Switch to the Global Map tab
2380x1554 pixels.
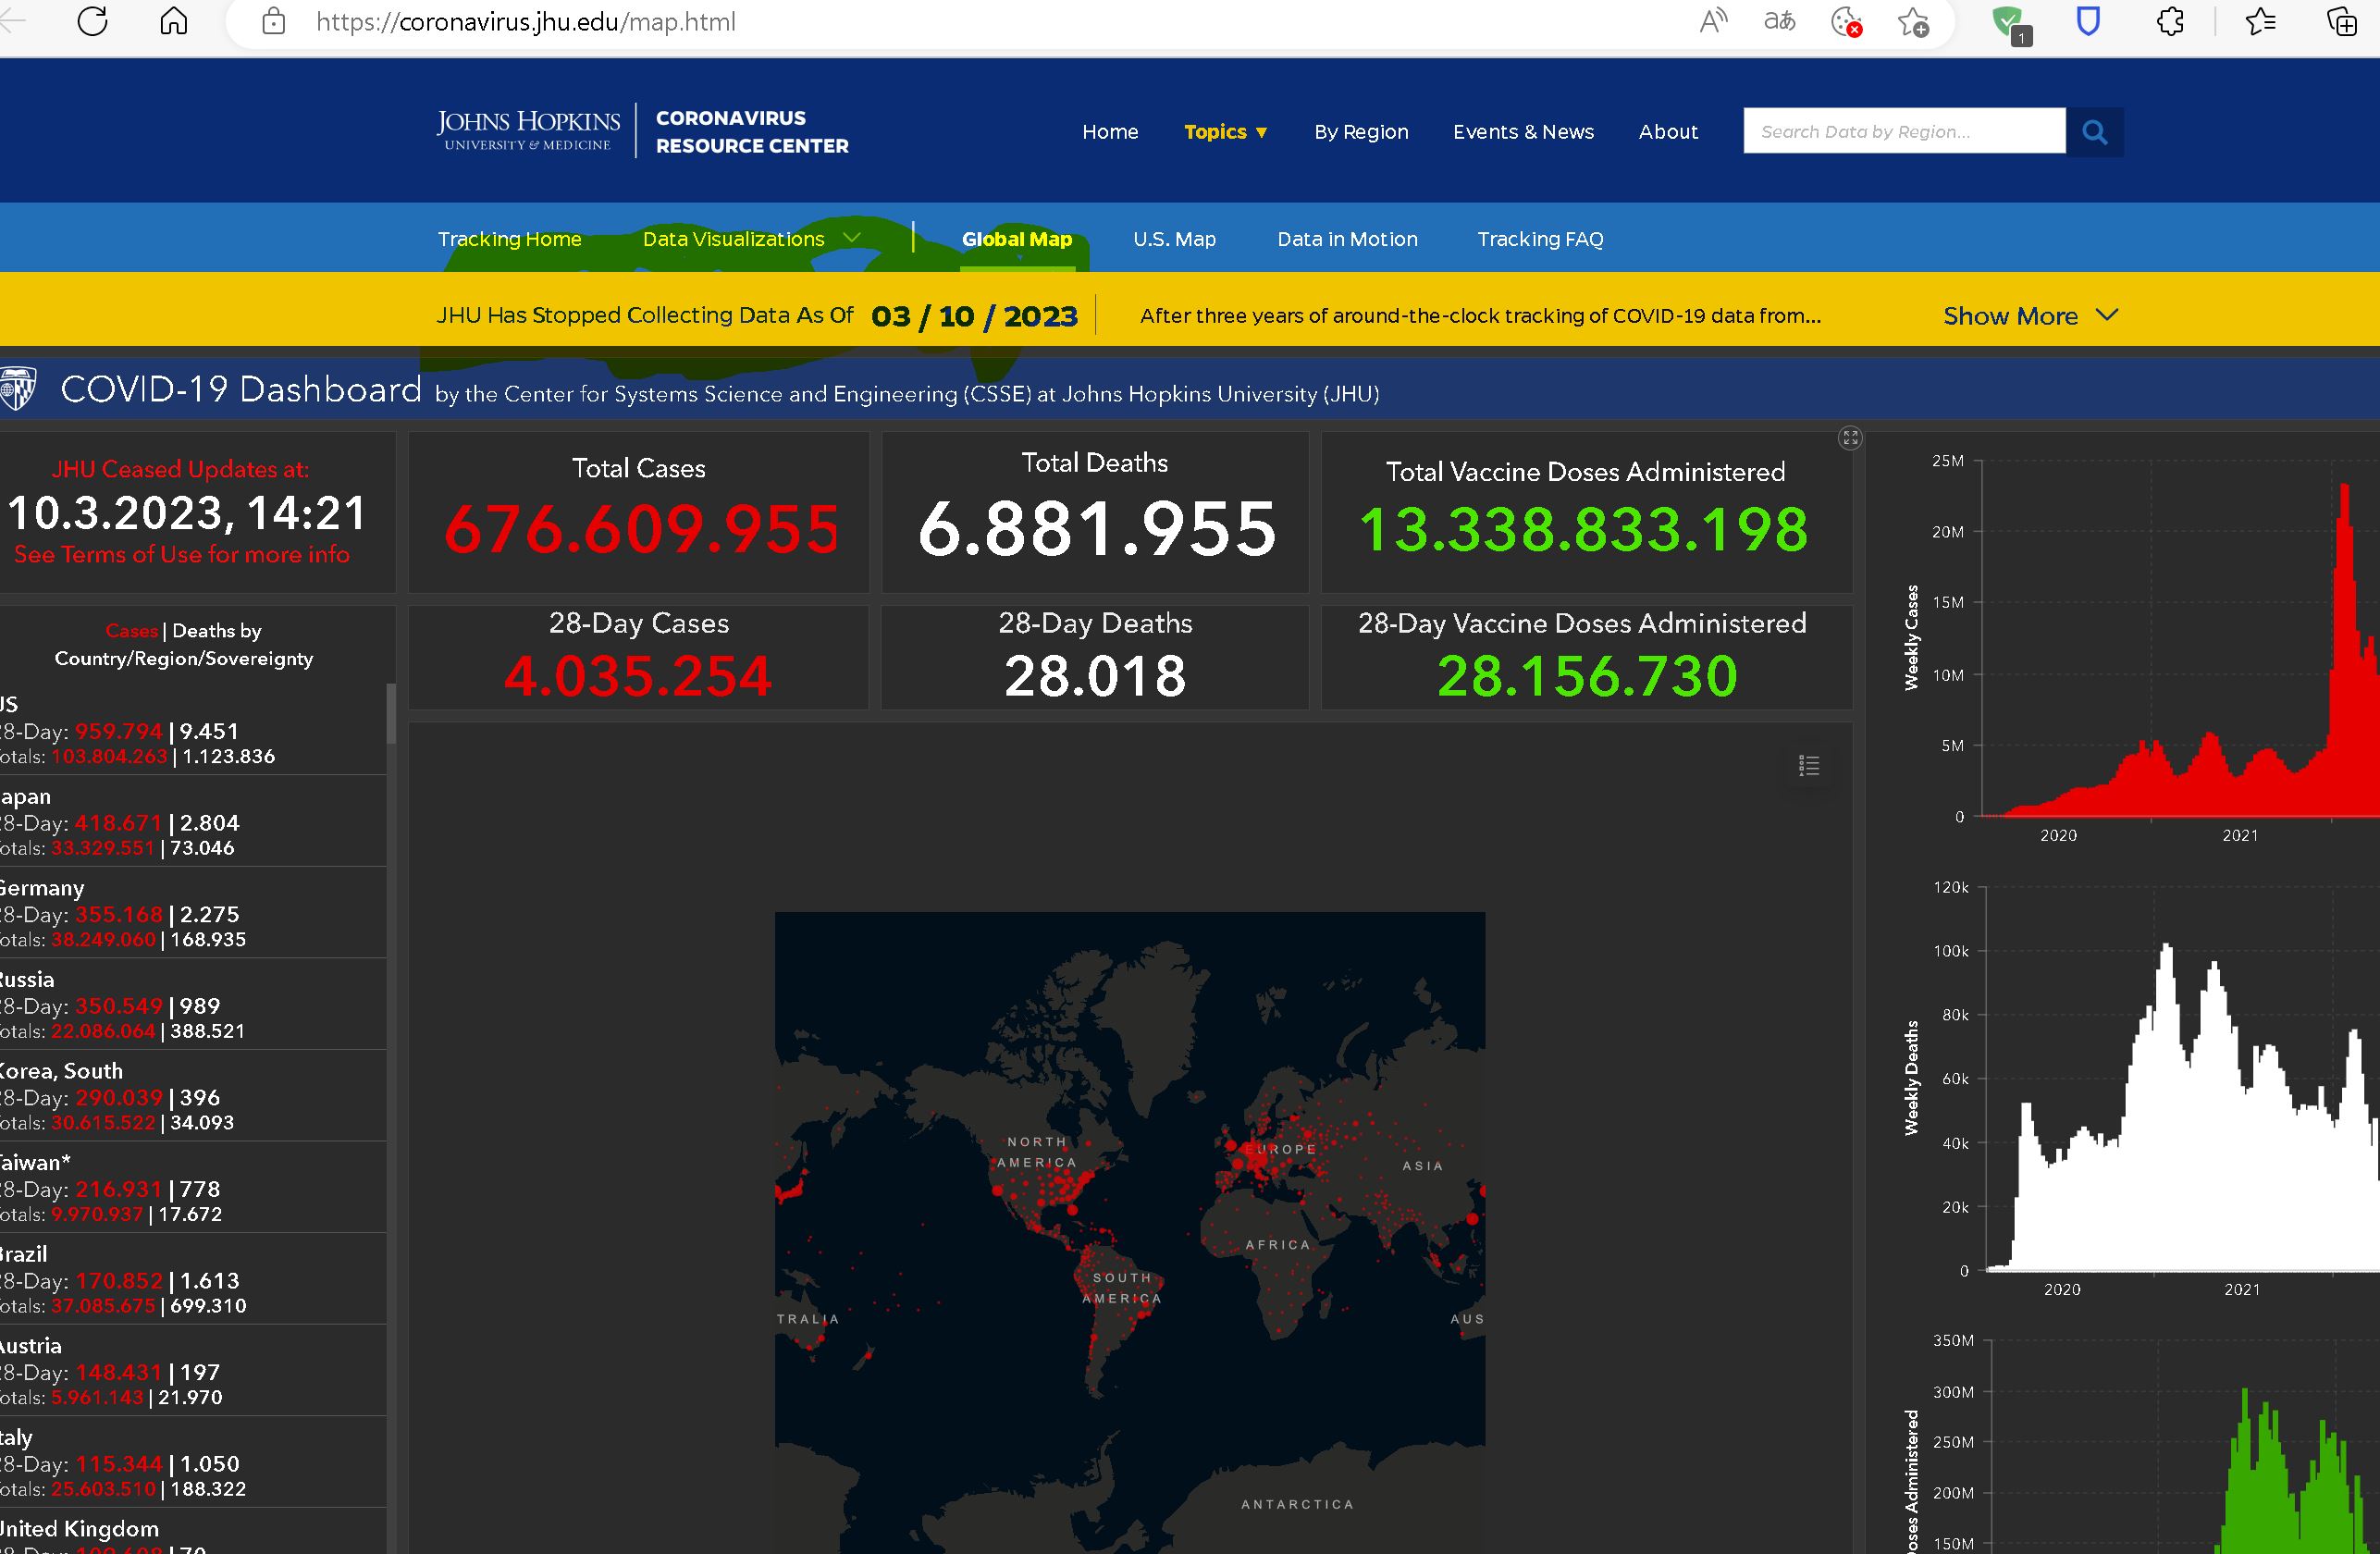click(x=1016, y=239)
